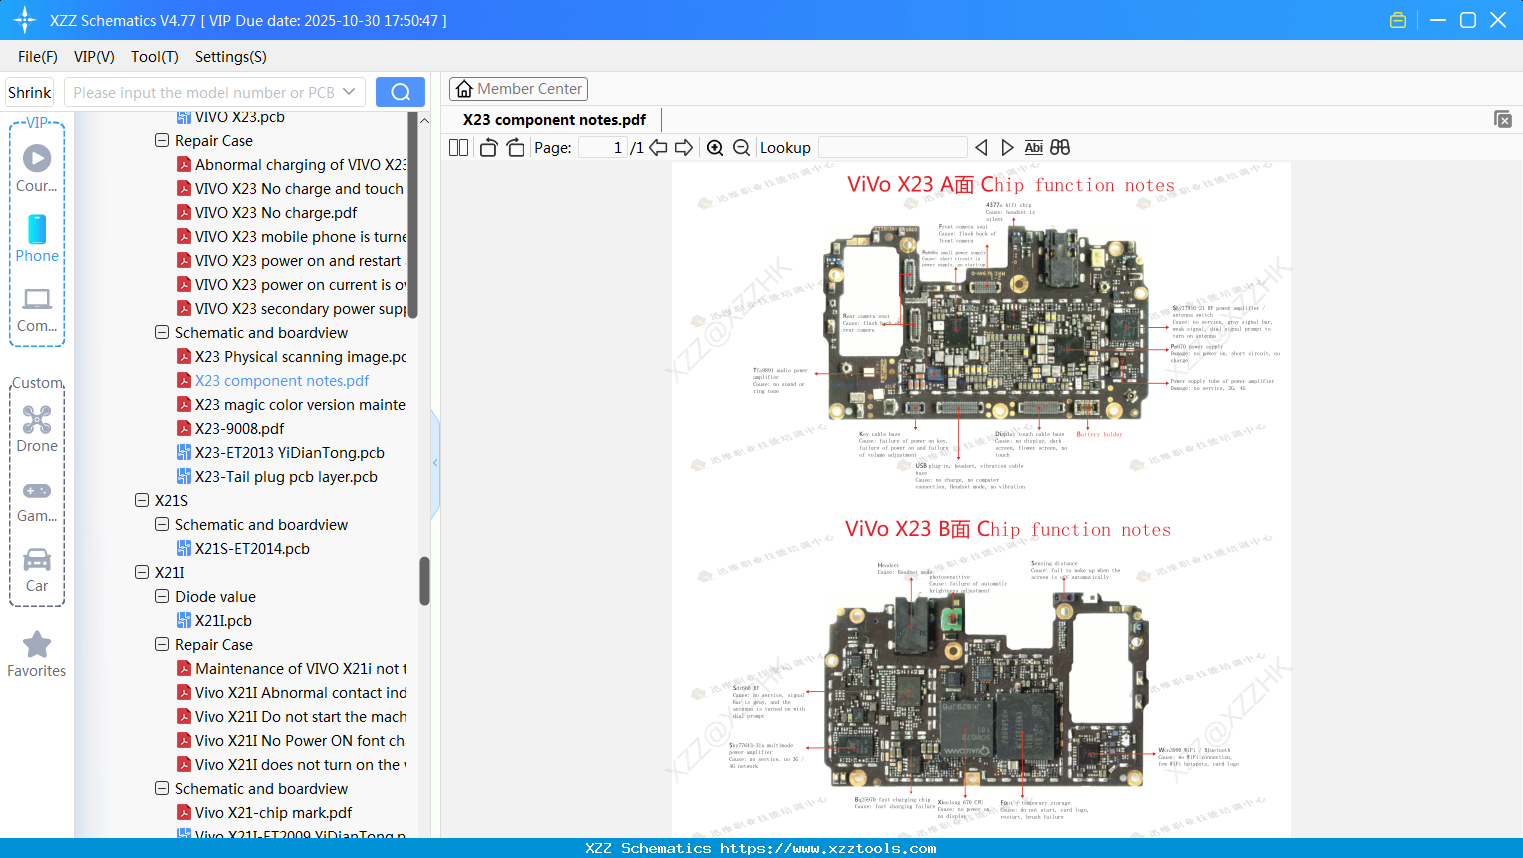Zoom in on the PDF page

pyautogui.click(x=715, y=147)
